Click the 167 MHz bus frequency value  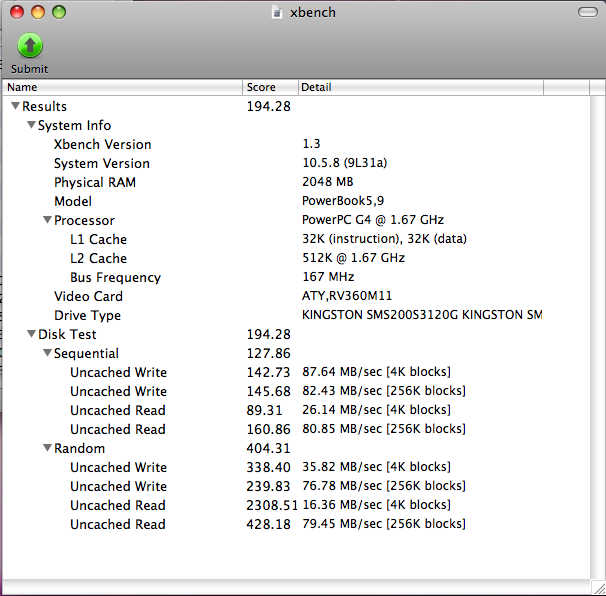click(x=328, y=277)
